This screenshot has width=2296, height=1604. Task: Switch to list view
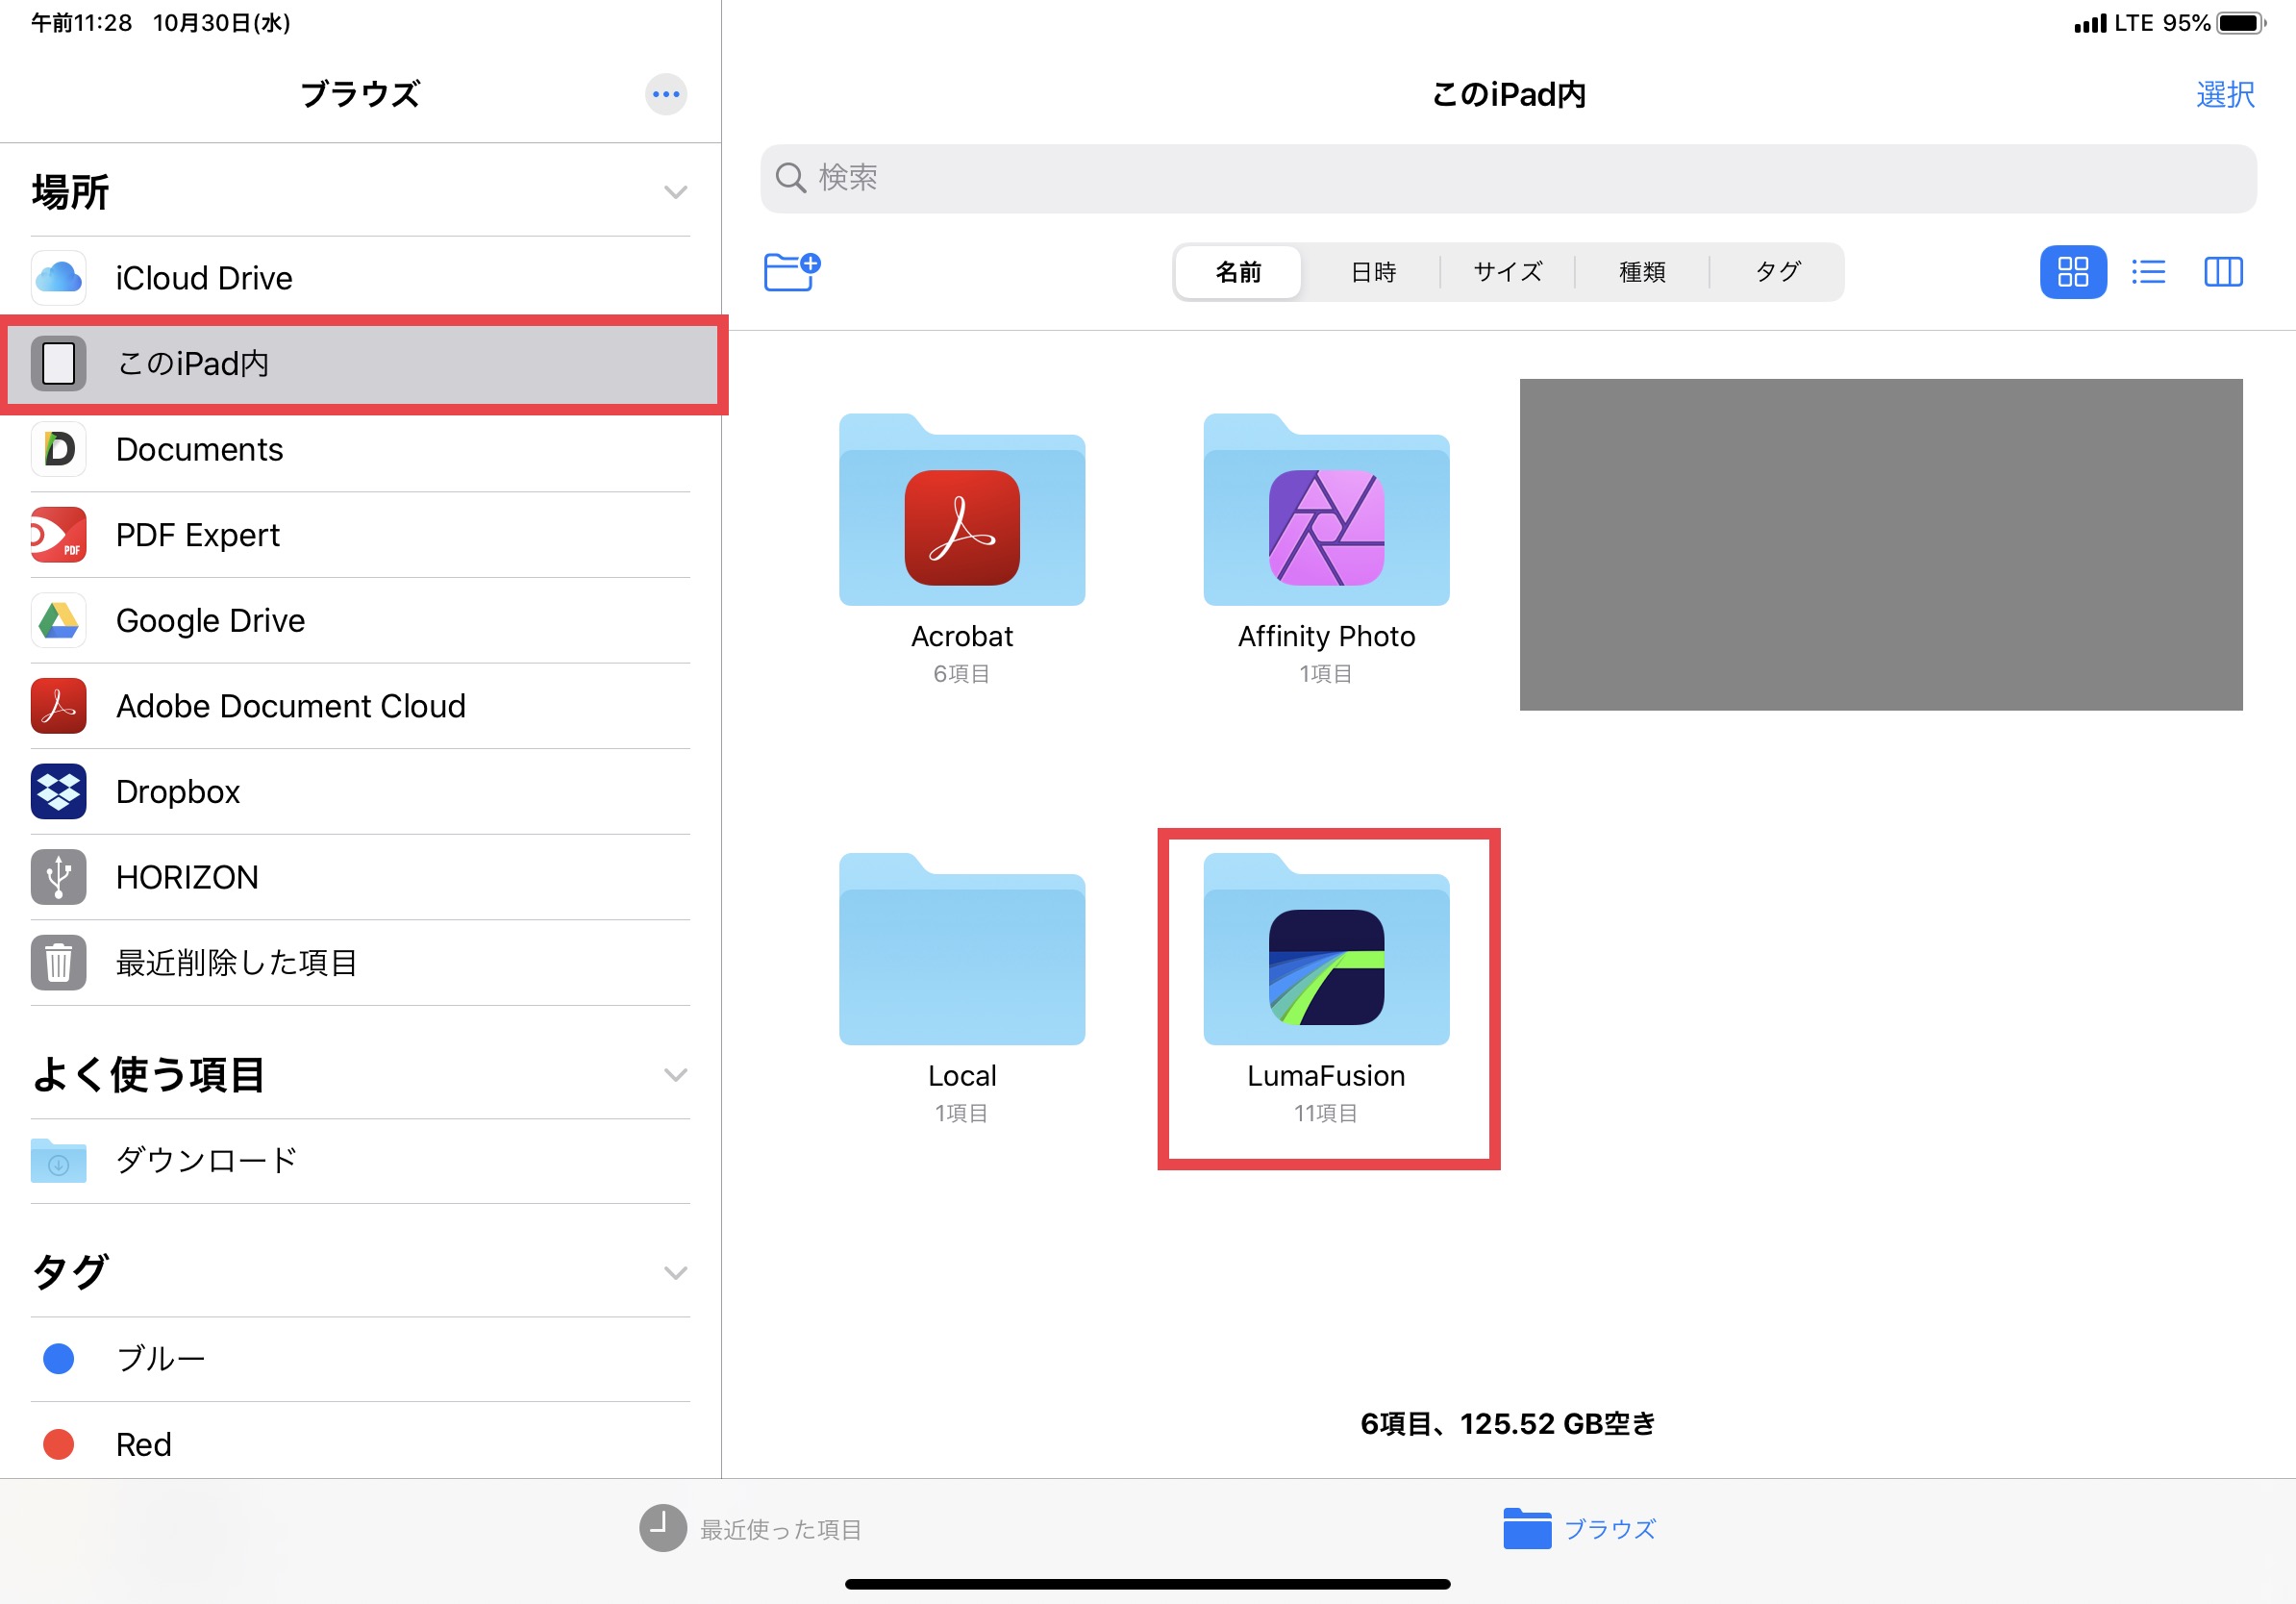pos(2147,272)
